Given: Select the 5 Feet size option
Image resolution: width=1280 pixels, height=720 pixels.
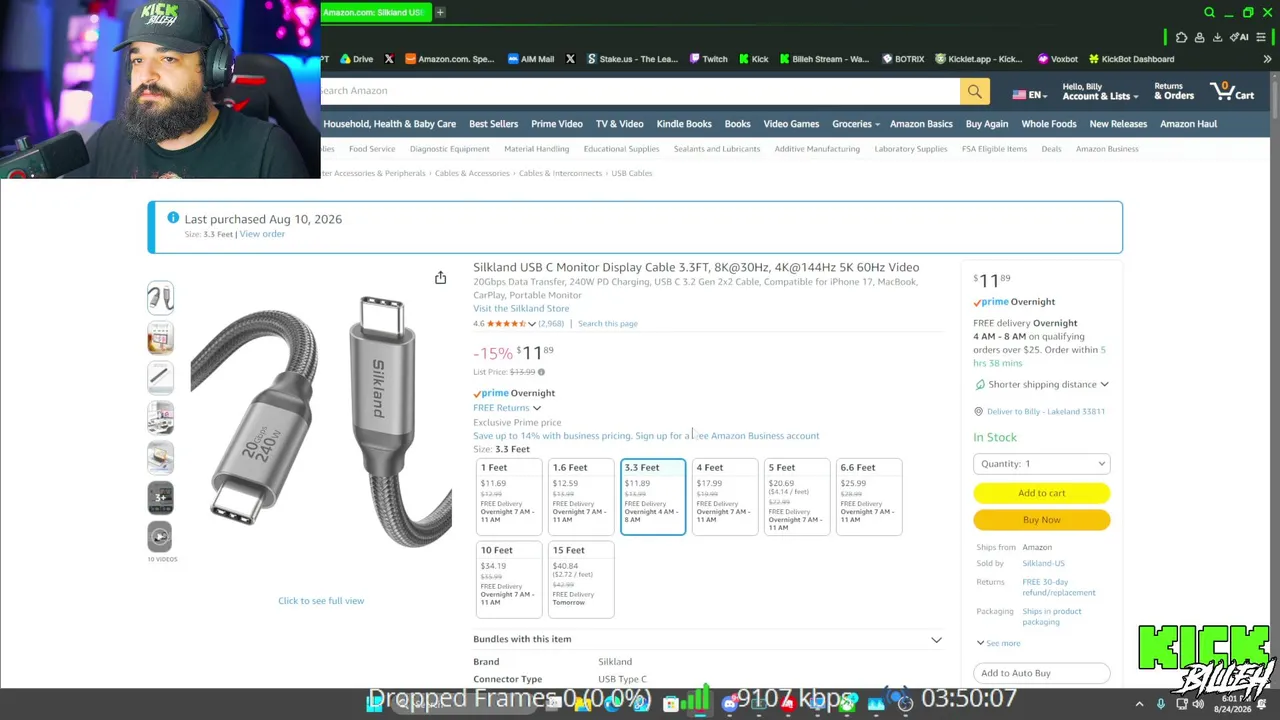Looking at the screenshot, I should point(797,496).
